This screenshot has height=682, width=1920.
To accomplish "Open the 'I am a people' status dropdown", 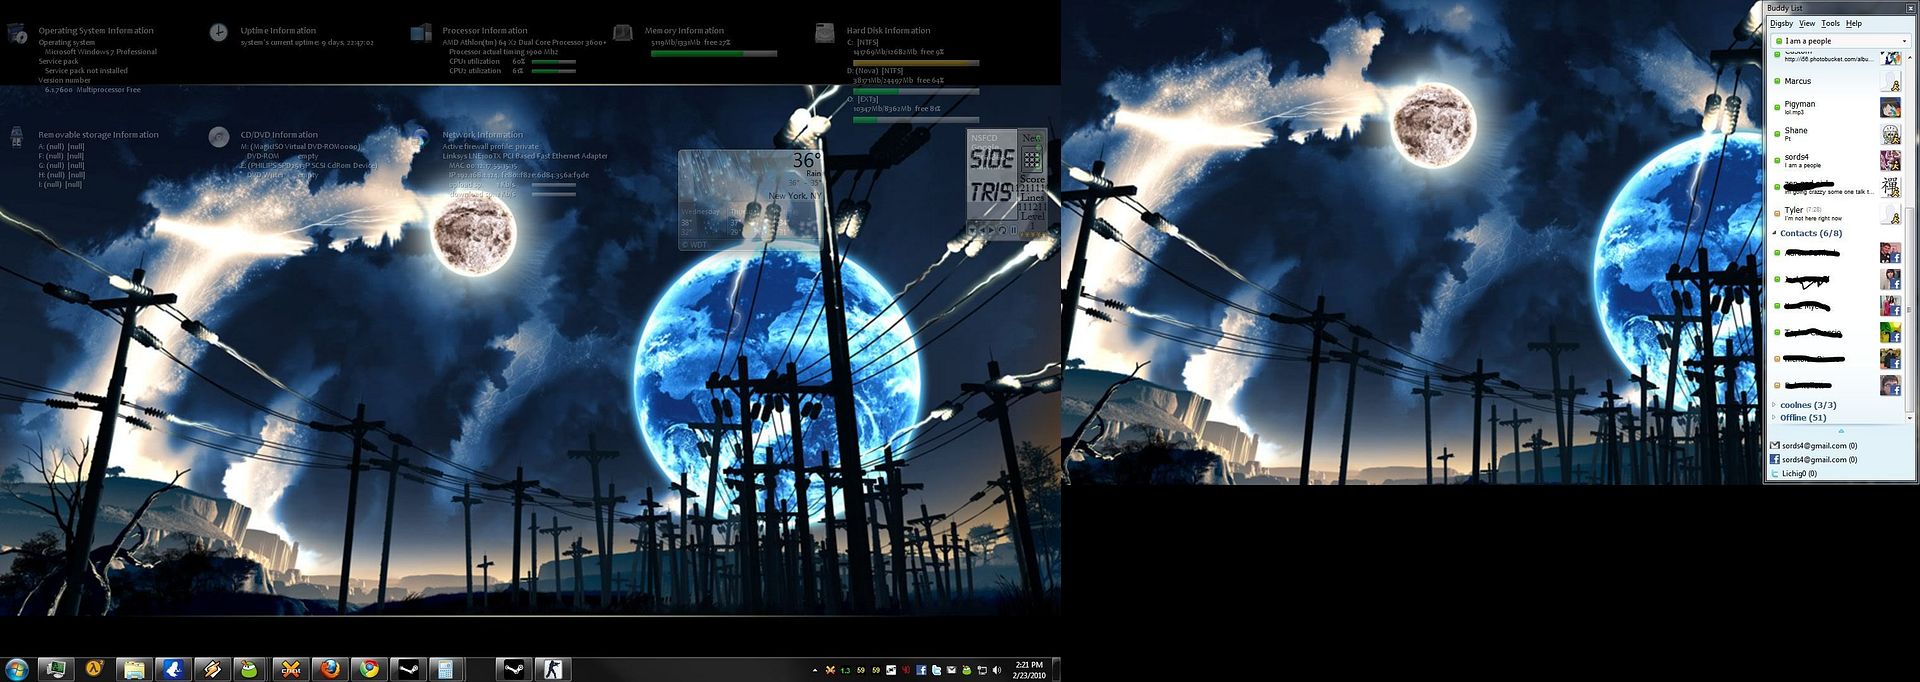I will tap(1840, 41).
